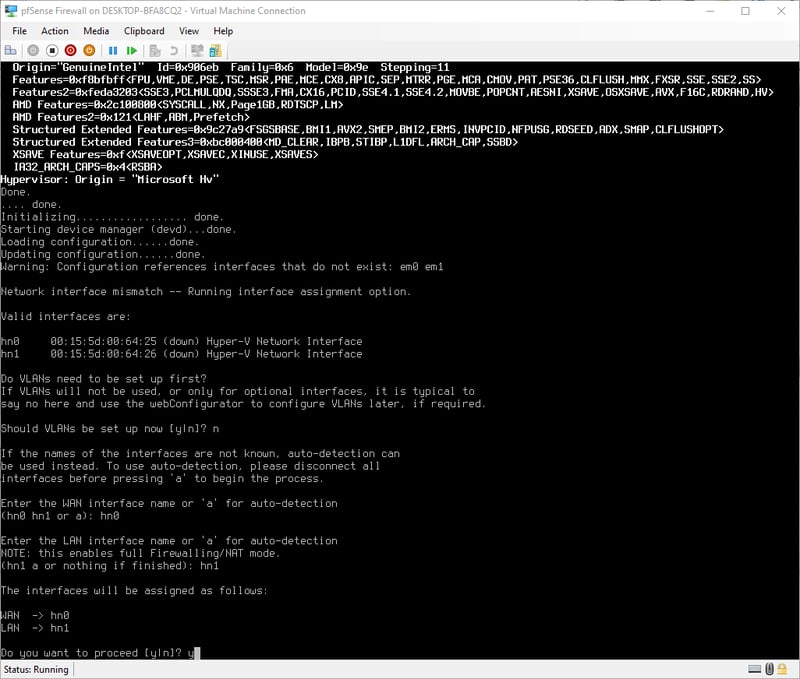Open the Action menu
Viewport: 800px width, 679px height.
[55, 31]
